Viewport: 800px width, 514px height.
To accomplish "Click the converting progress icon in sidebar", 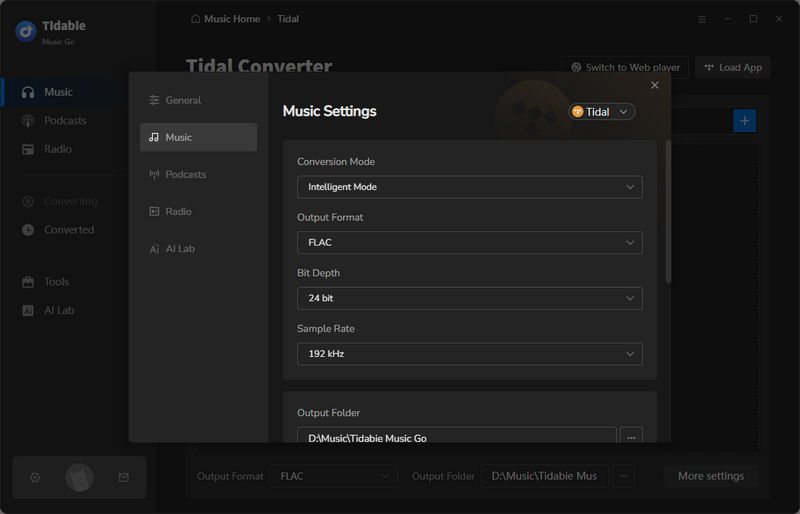I will (x=28, y=201).
